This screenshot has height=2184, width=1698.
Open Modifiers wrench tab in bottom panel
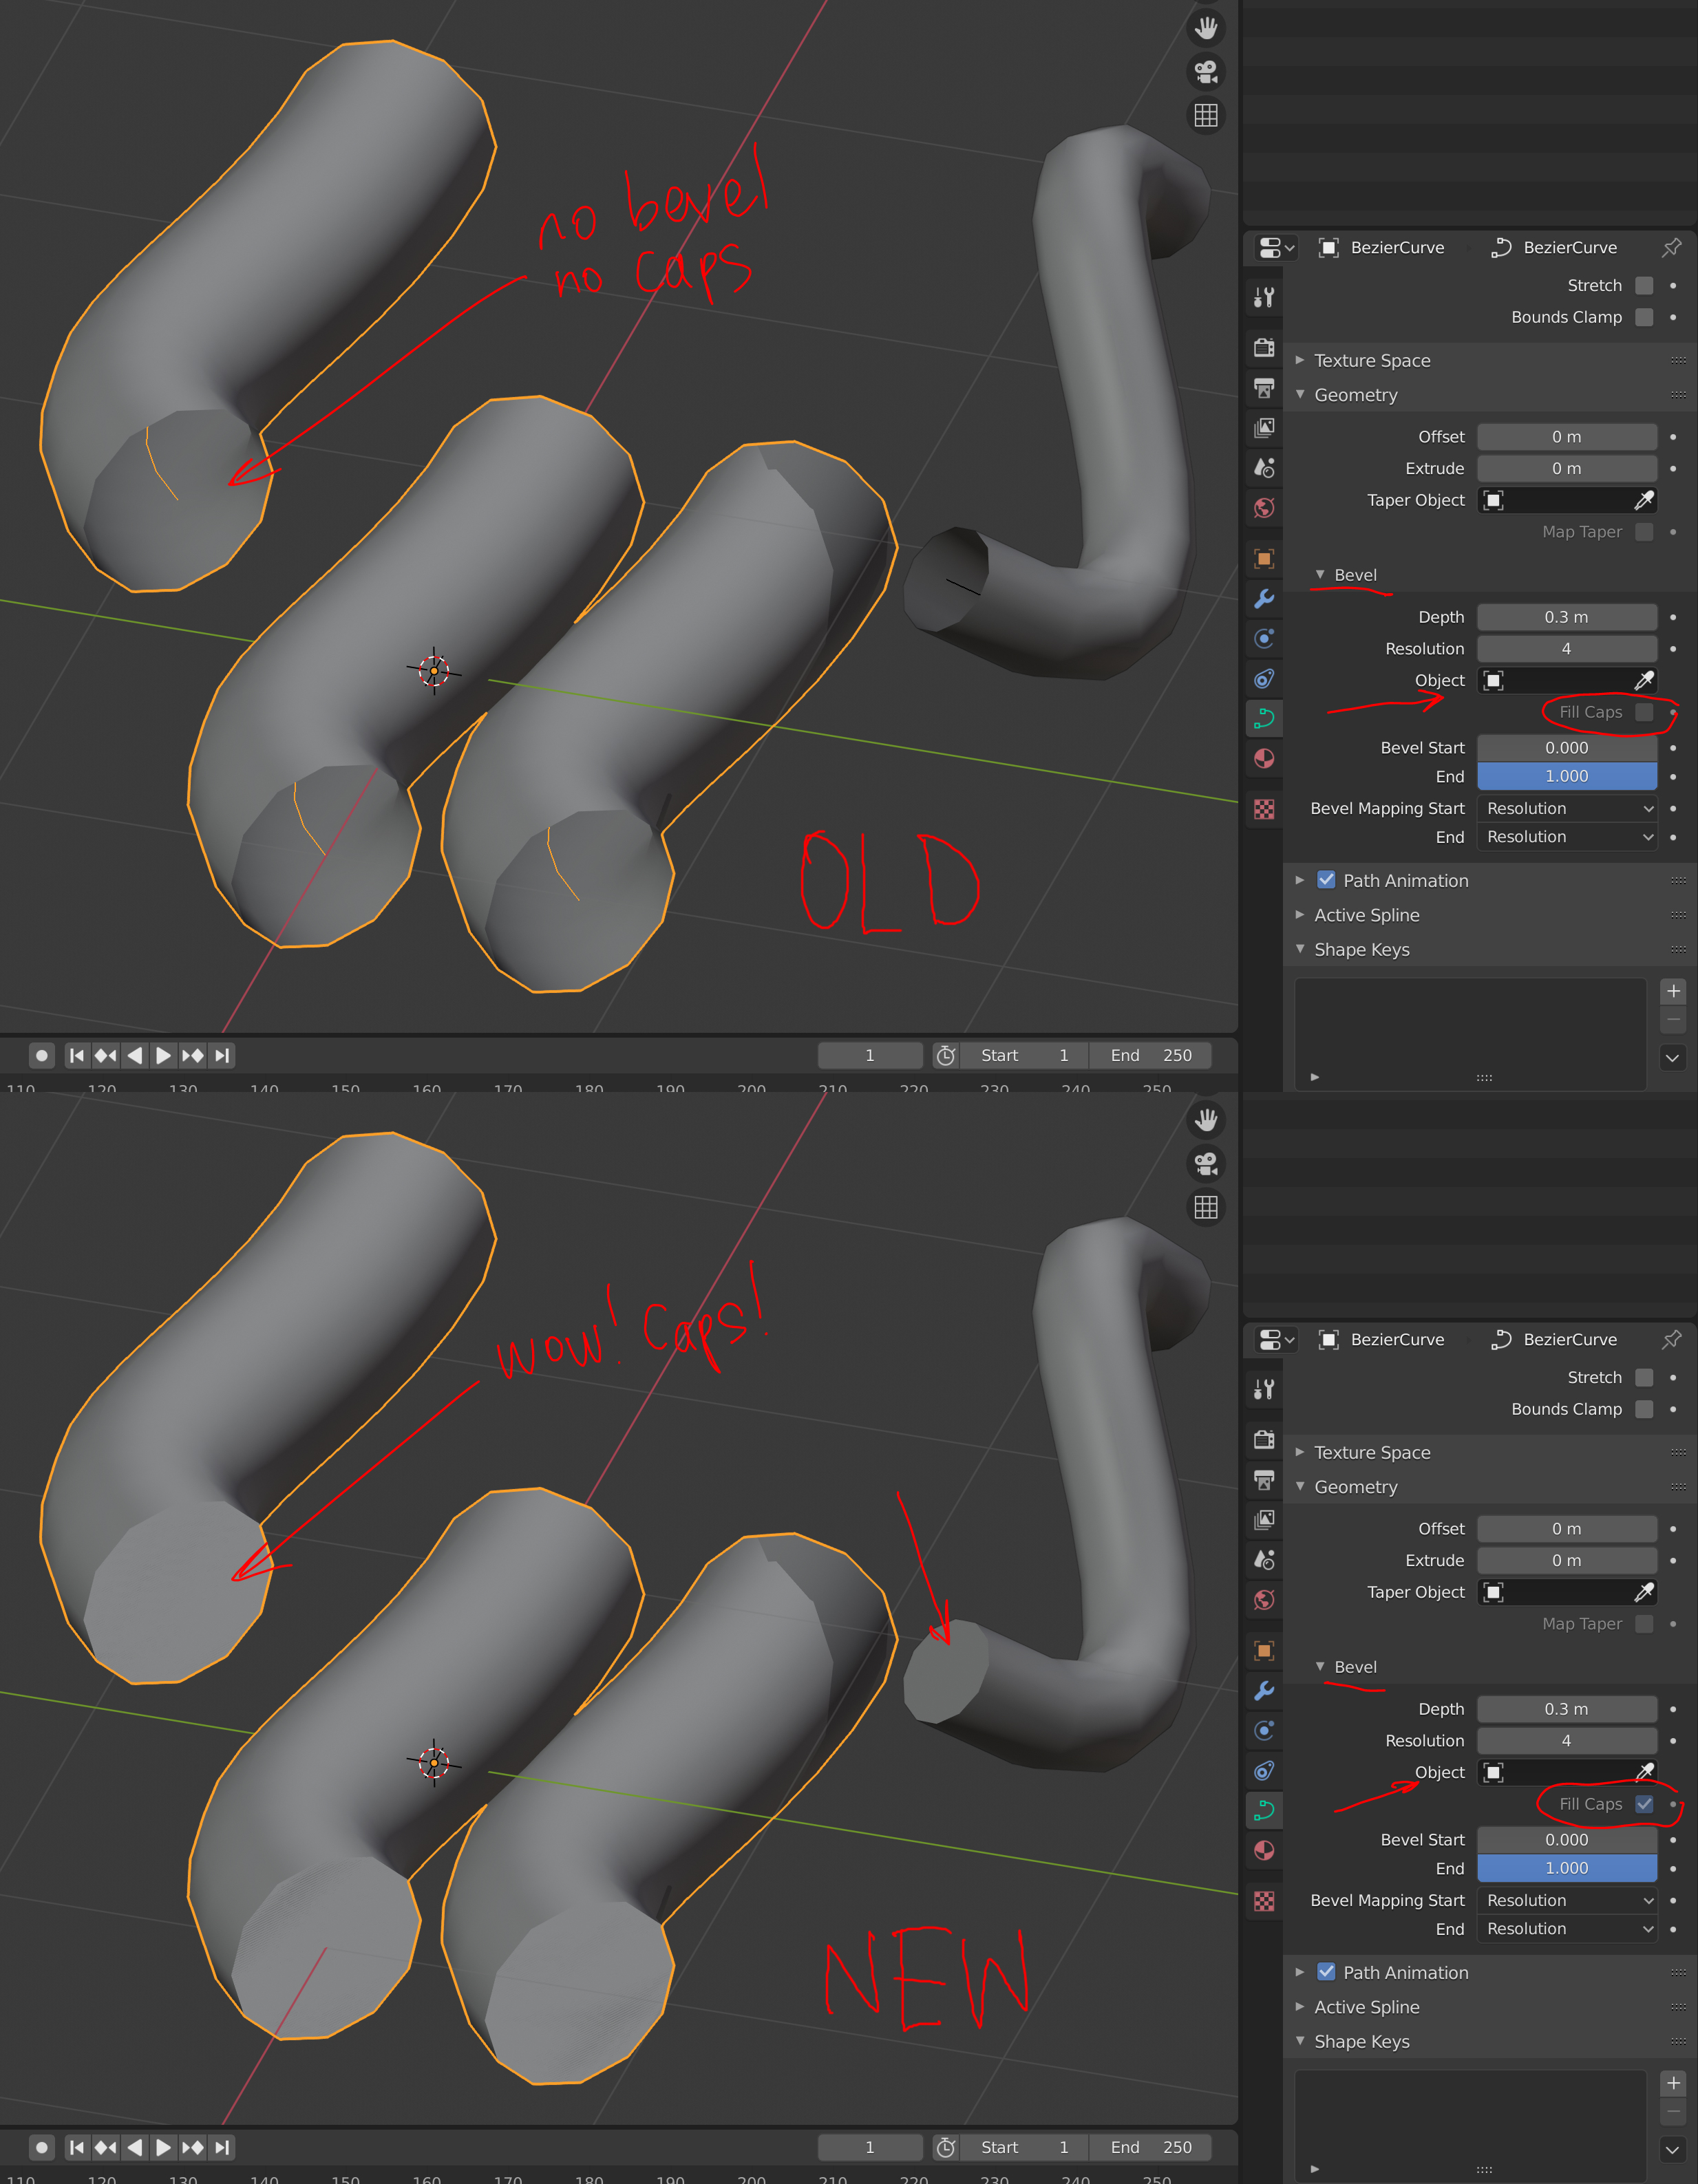point(1264,1691)
